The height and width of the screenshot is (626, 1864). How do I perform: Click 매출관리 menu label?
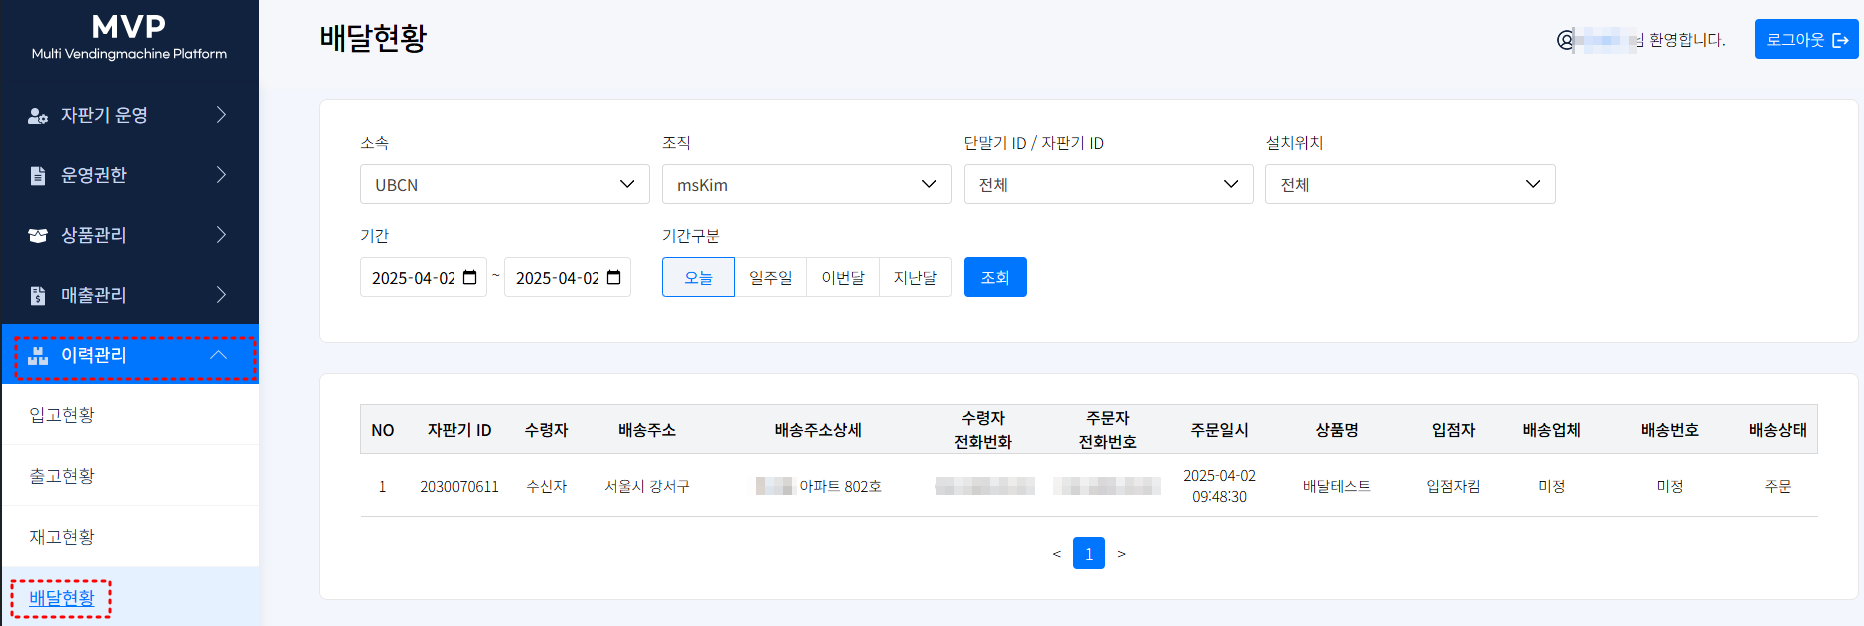click(x=94, y=295)
